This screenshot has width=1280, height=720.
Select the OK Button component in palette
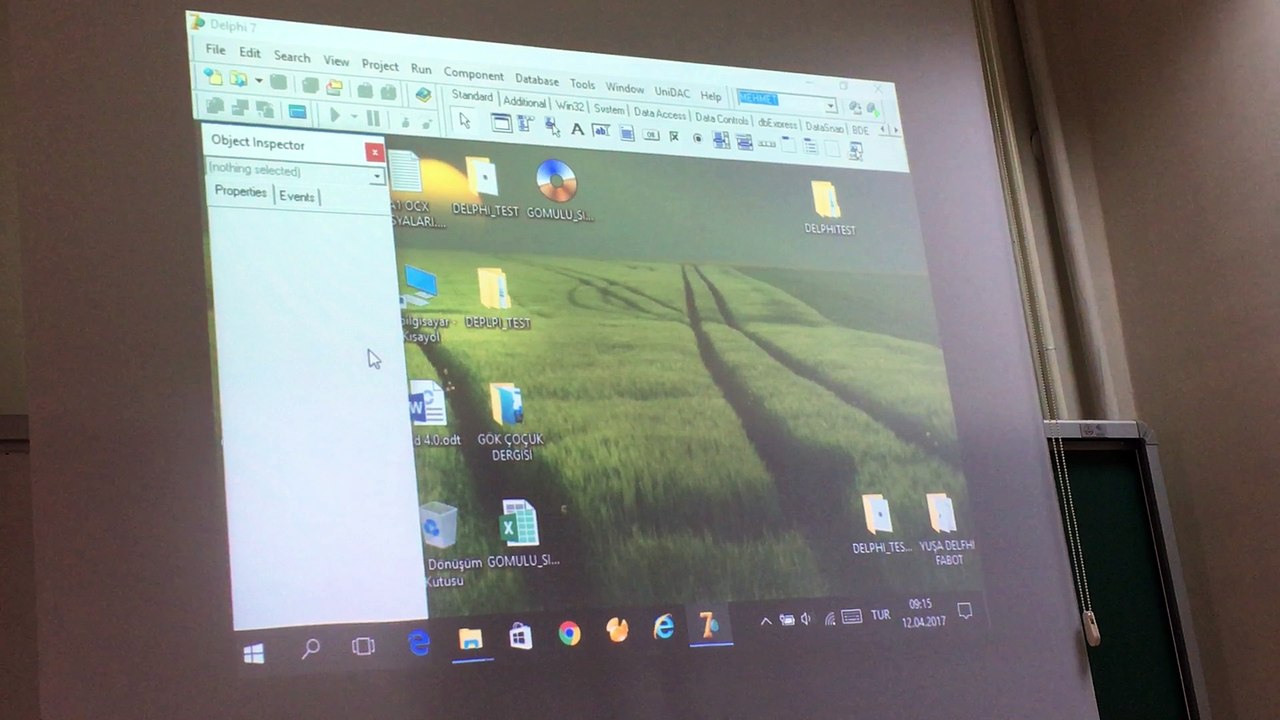pyautogui.click(x=651, y=135)
